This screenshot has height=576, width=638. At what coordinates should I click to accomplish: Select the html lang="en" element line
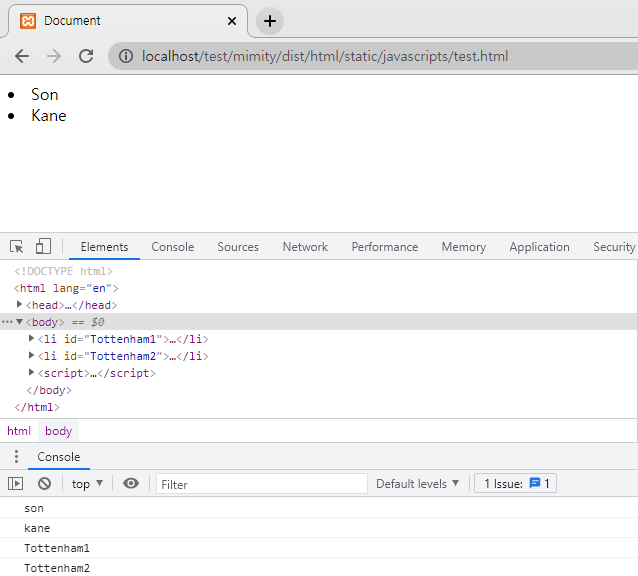click(66, 288)
